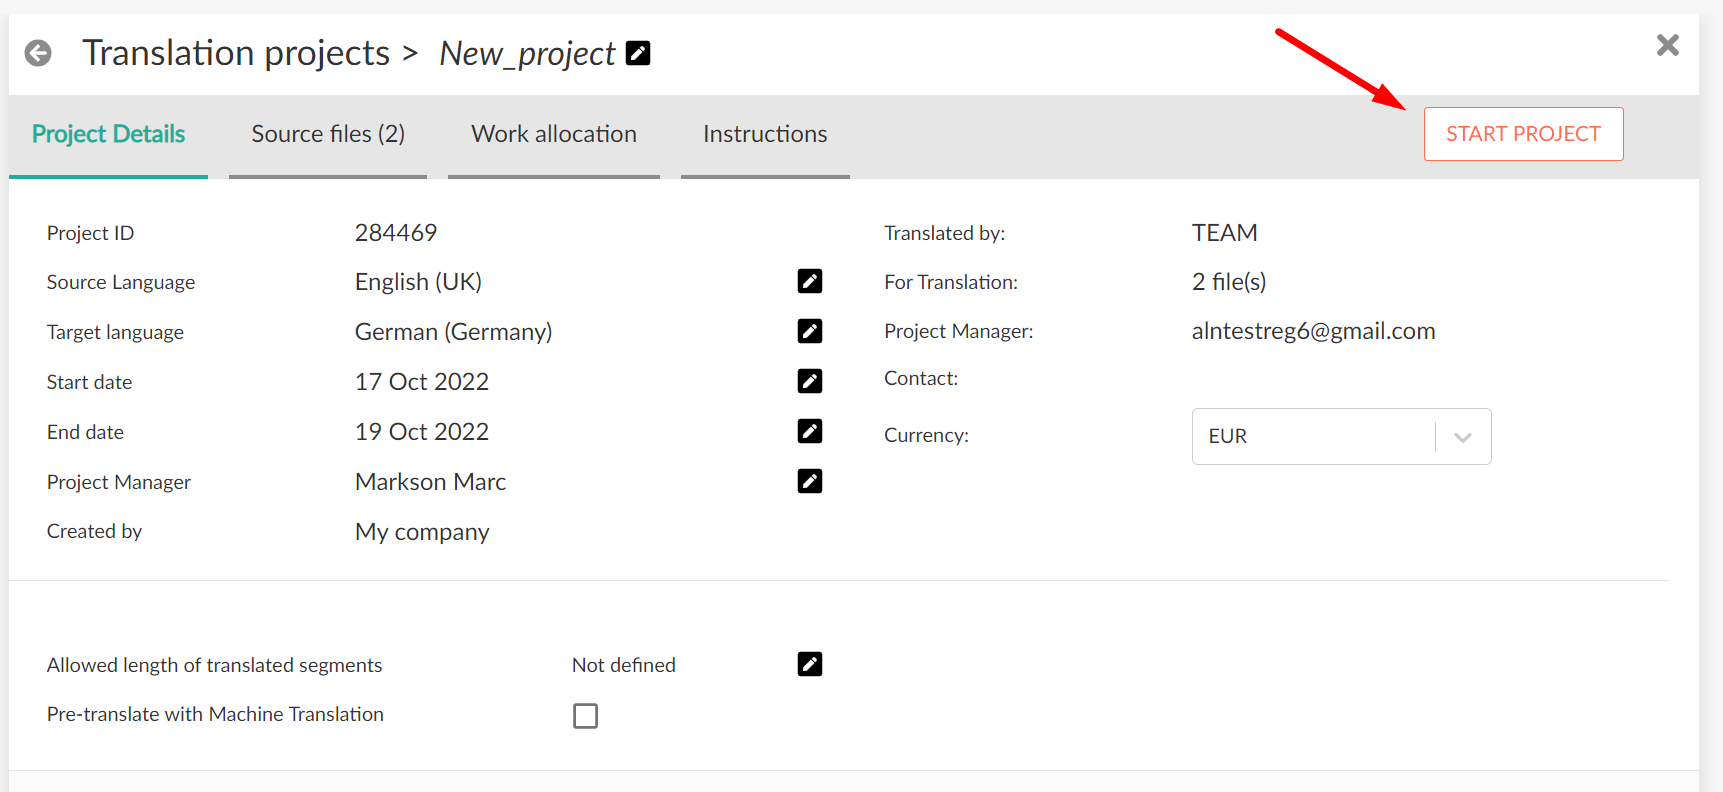The width and height of the screenshot is (1723, 792).
Task: Click the alntestreg6@gmail.com email
Action: point(1313,332)
